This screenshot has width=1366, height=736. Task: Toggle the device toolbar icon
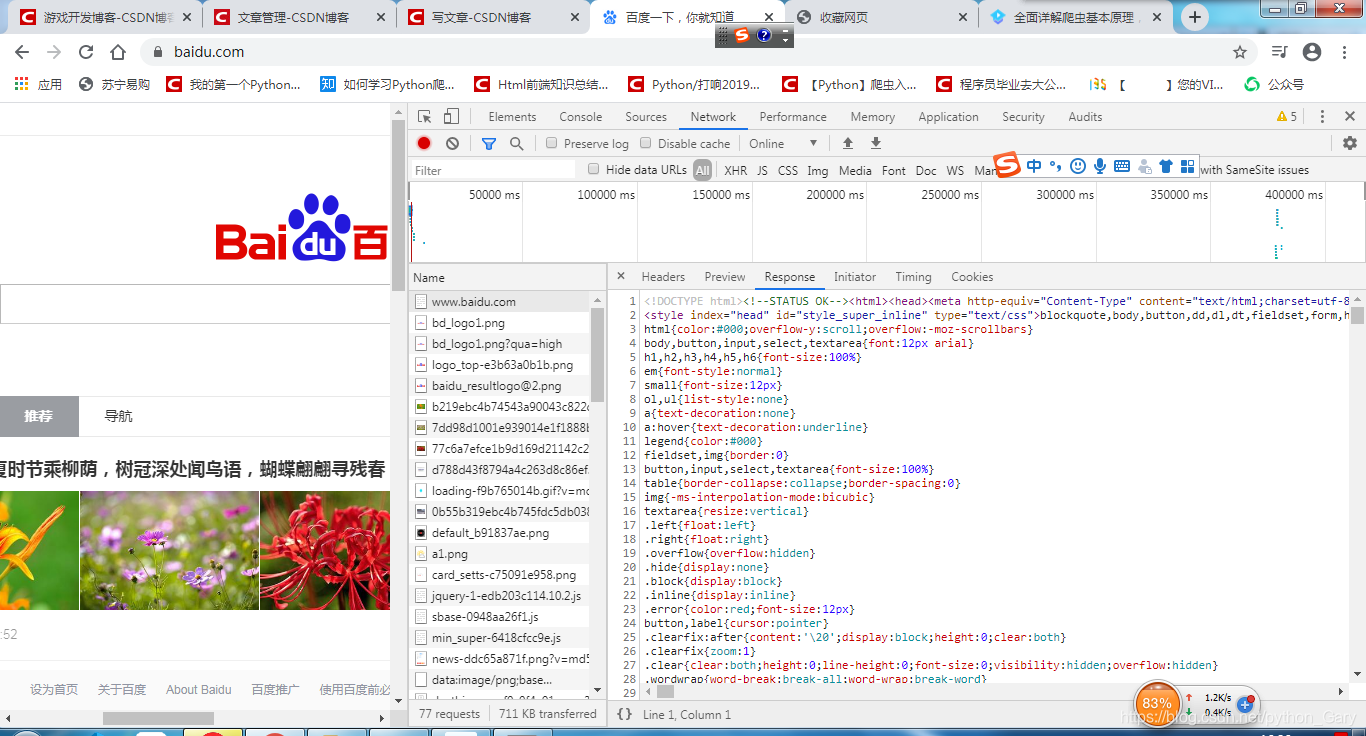click(451, 117)
